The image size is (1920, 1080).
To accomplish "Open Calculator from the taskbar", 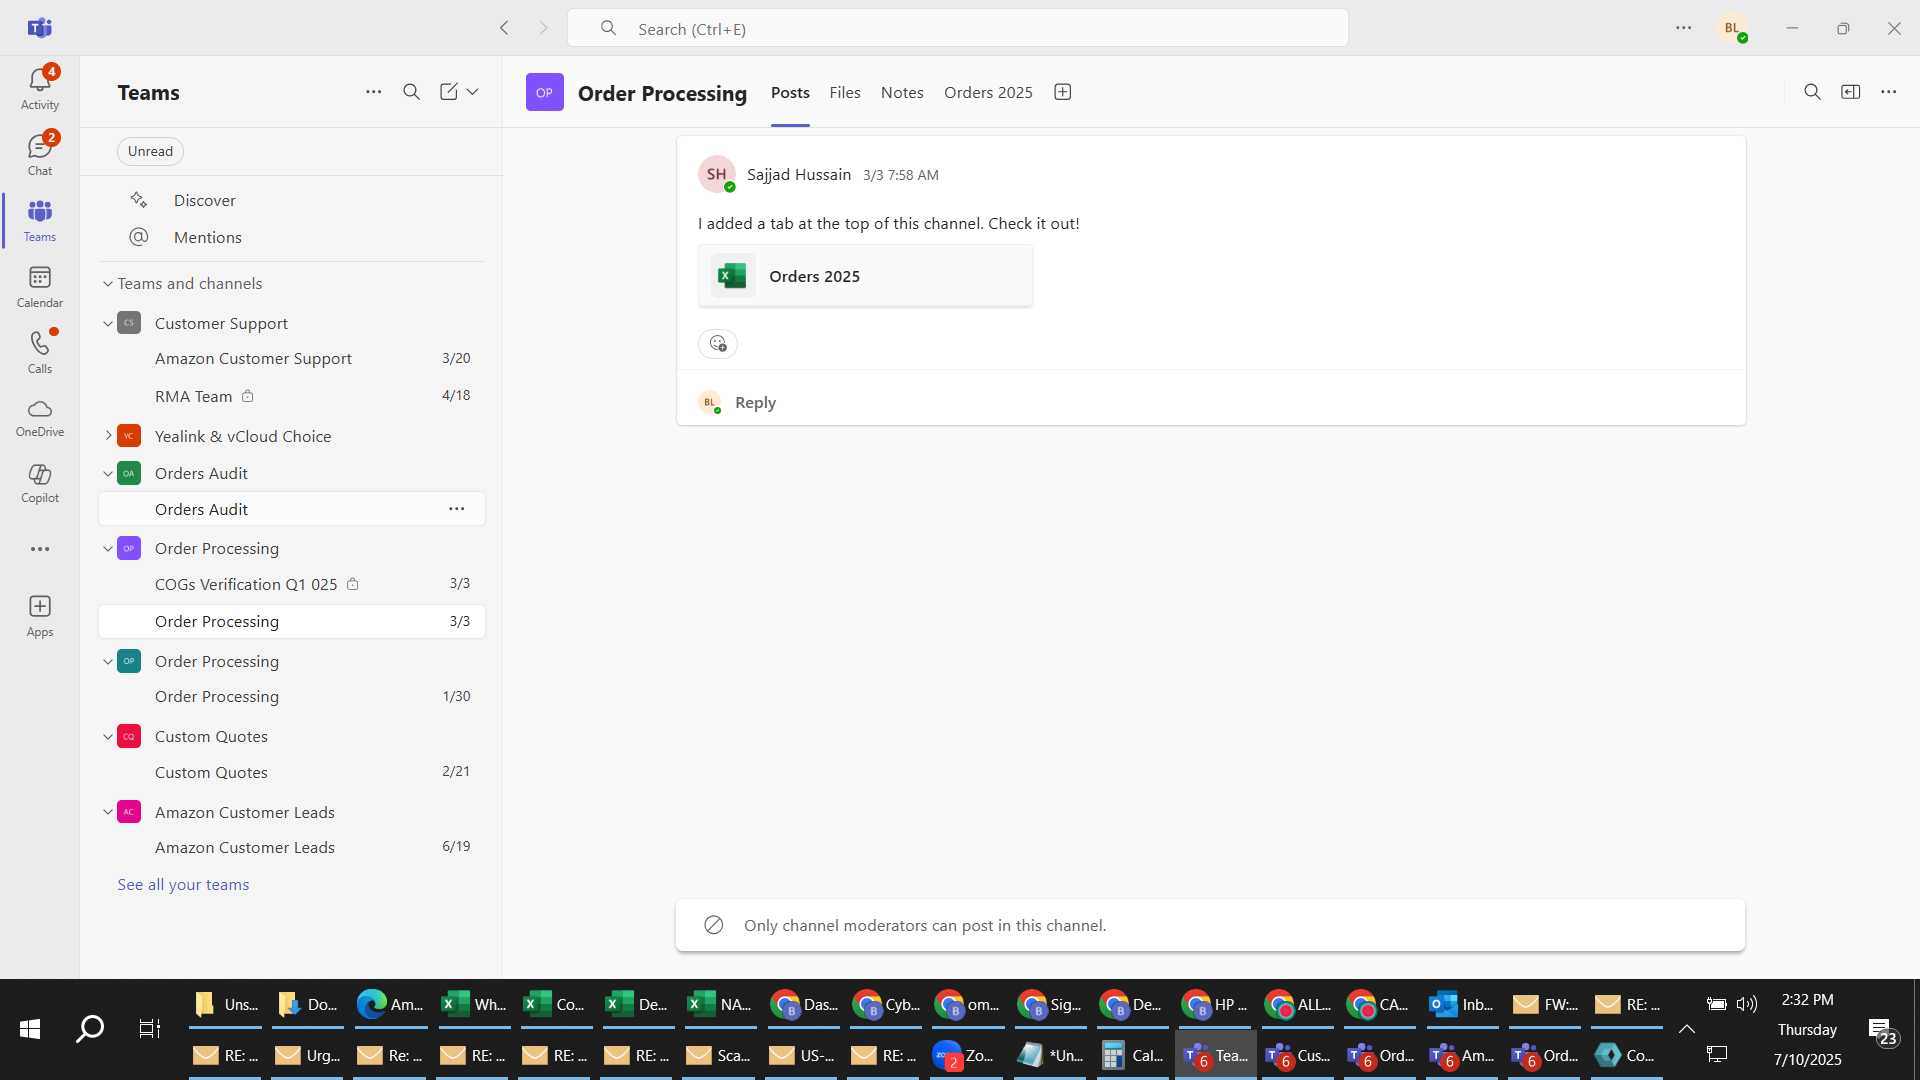I will pos(1133,1055).
